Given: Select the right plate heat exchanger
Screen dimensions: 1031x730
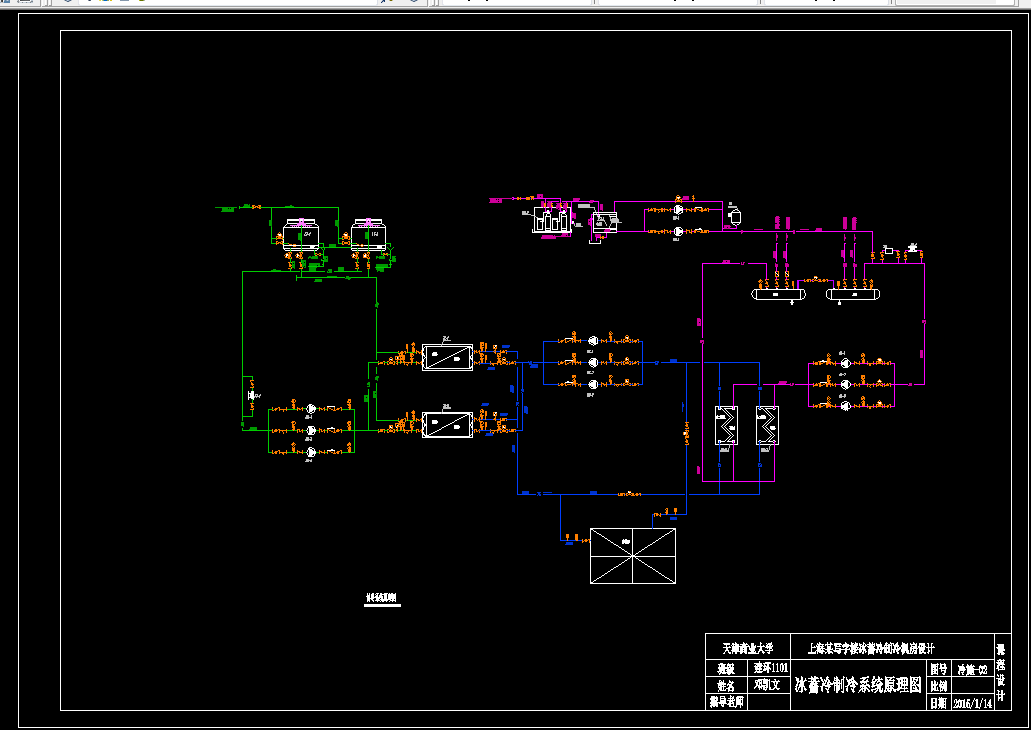Looking at the screenshot, I should pos(767,426).
